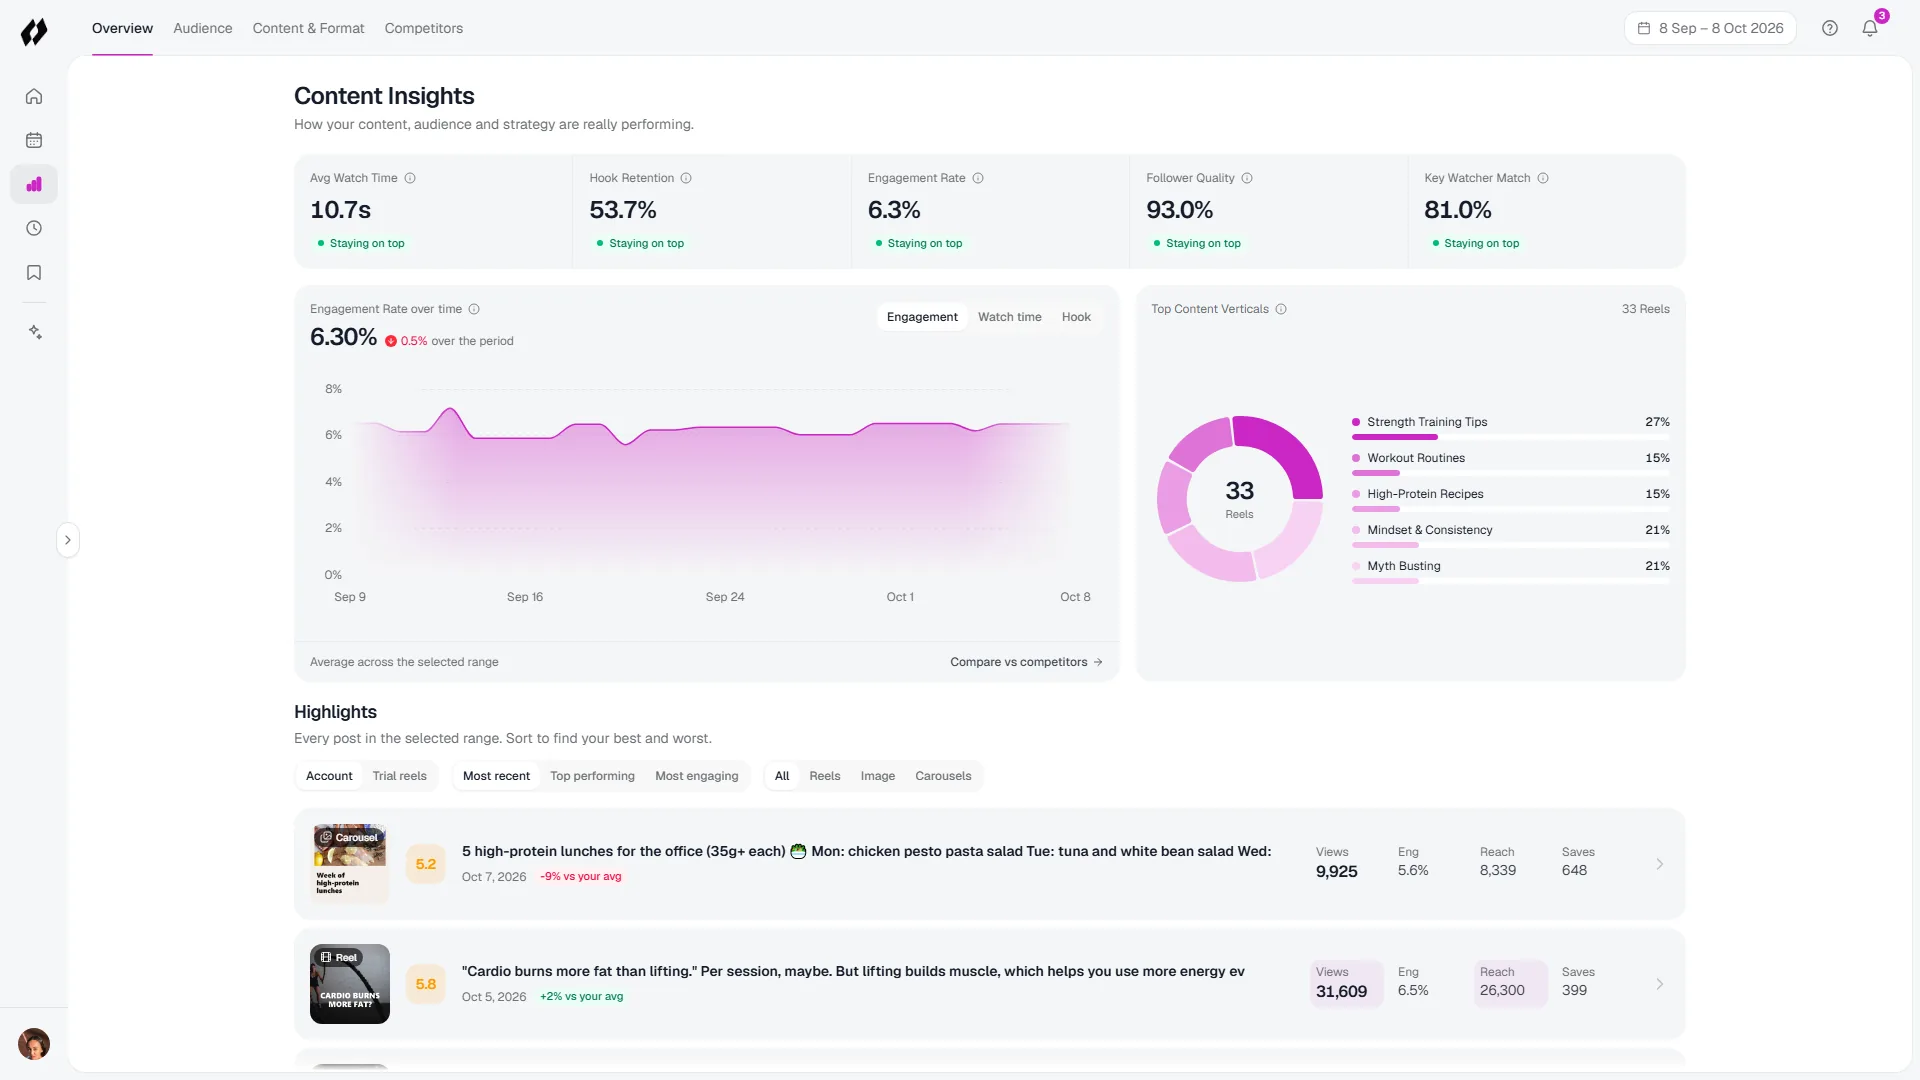Sort highlights by Most engaging
The height and width of the screenshot is (1080, 1920).
pyautogui.click(x=696, y=776)
